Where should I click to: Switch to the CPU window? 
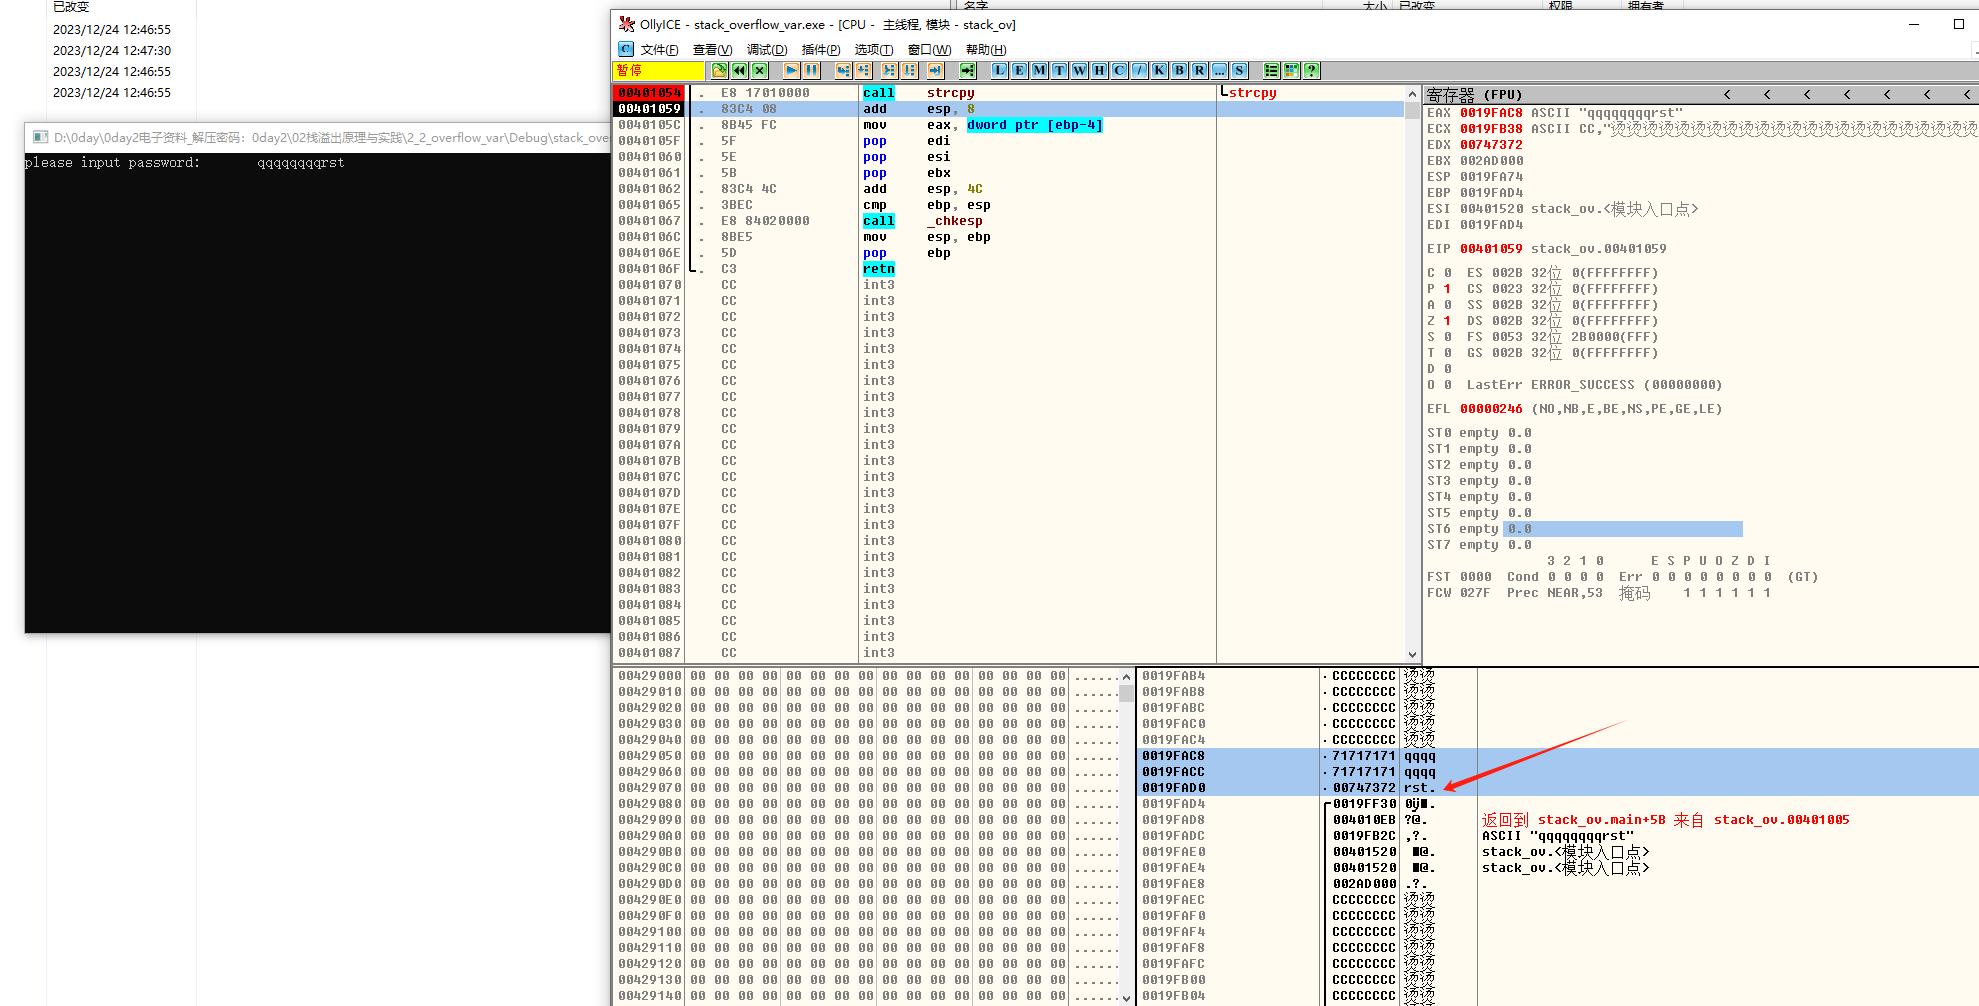pos(1118,70)
